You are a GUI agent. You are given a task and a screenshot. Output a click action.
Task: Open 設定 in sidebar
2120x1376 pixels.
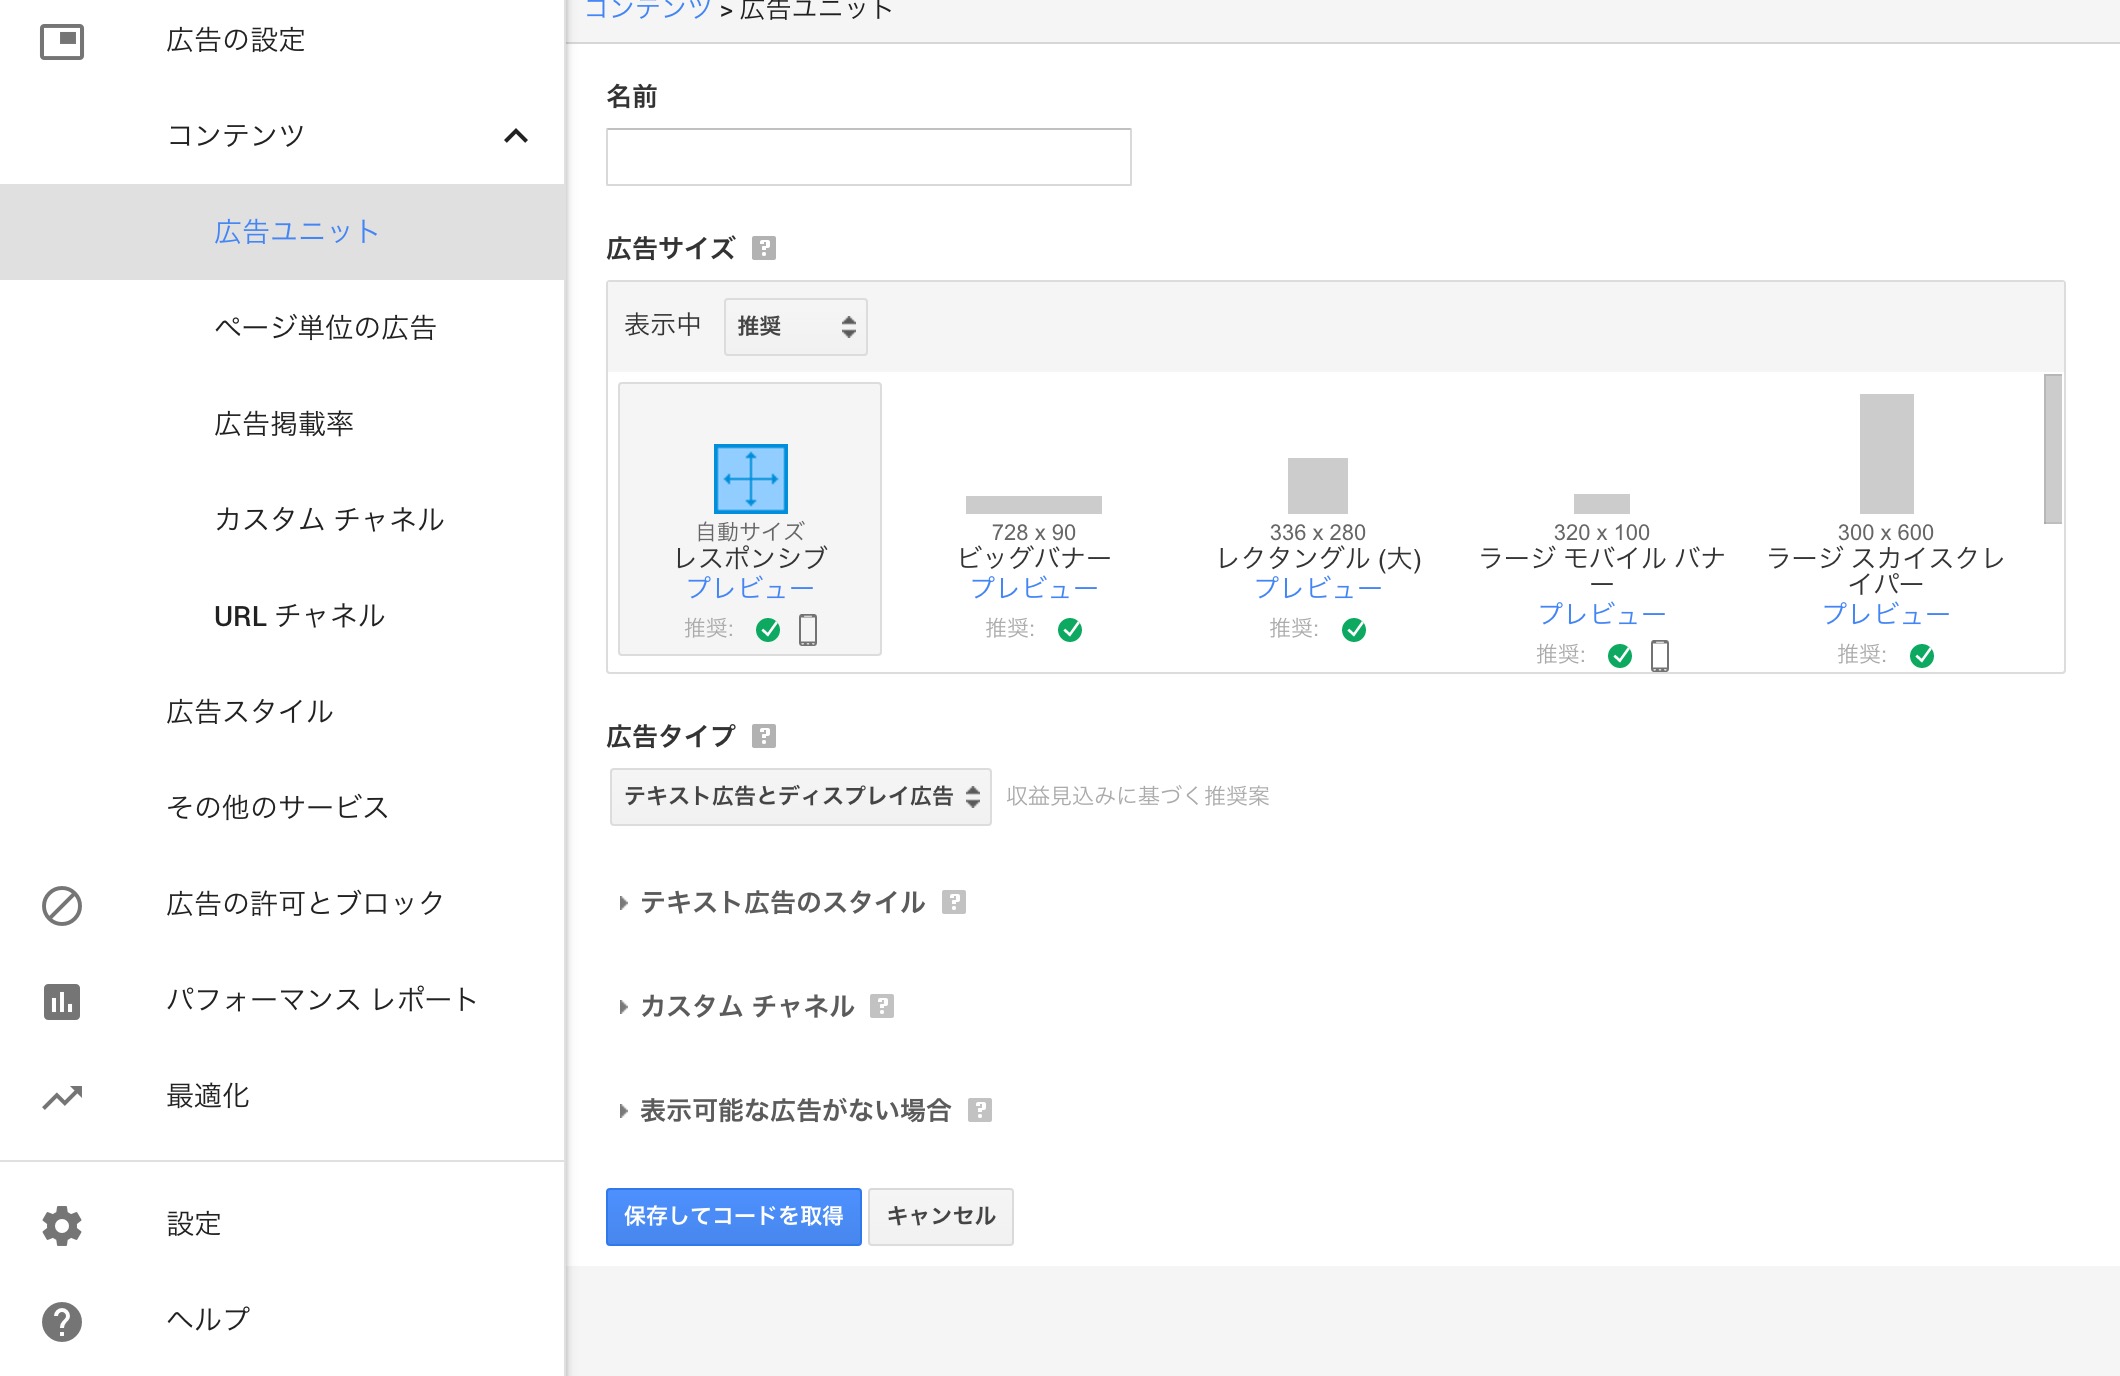click(x=193, y=1223)
